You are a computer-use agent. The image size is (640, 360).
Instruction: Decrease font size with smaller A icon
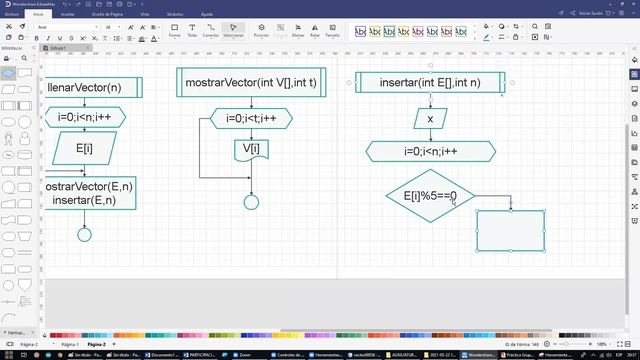[x=142, y=27]
